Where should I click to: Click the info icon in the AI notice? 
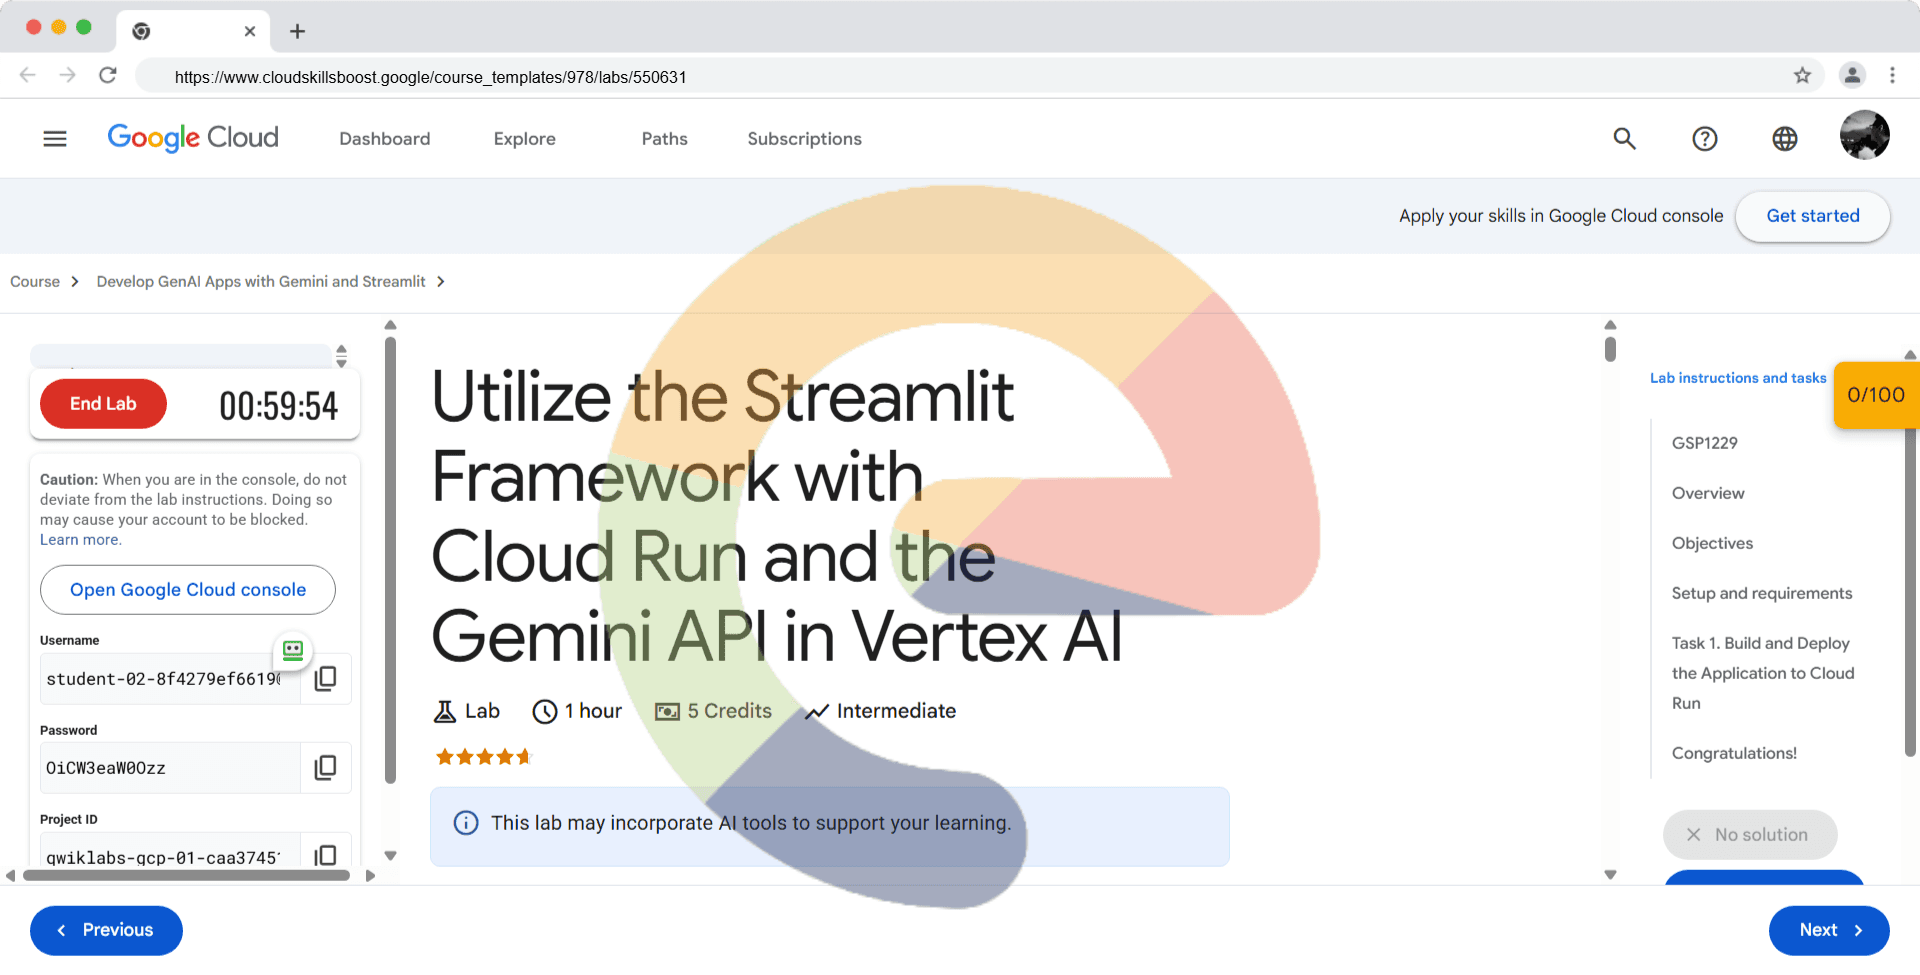point(466,823)
